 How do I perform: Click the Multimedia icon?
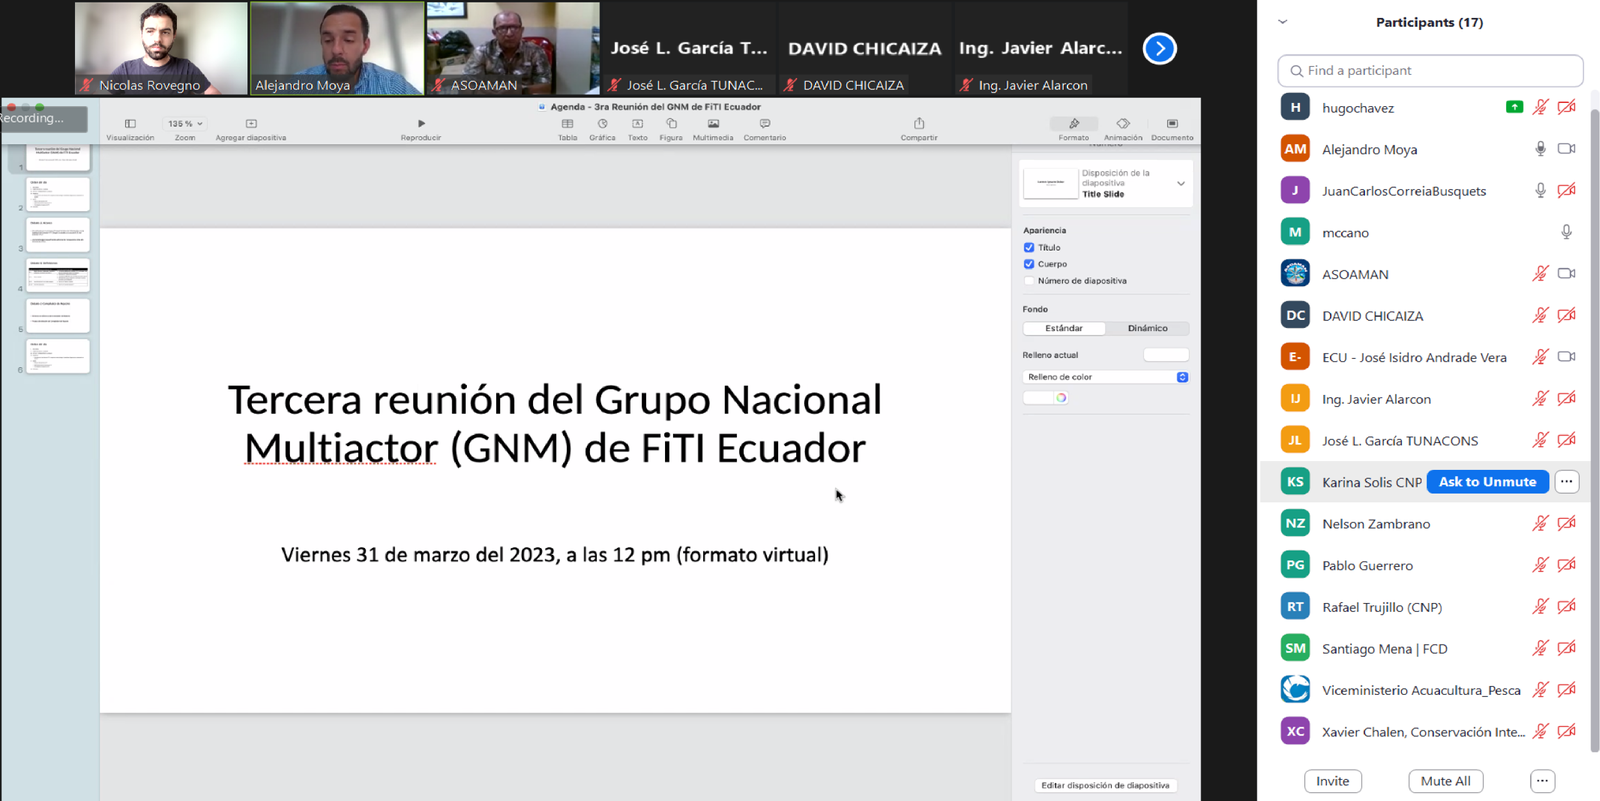tap(713, 124)
